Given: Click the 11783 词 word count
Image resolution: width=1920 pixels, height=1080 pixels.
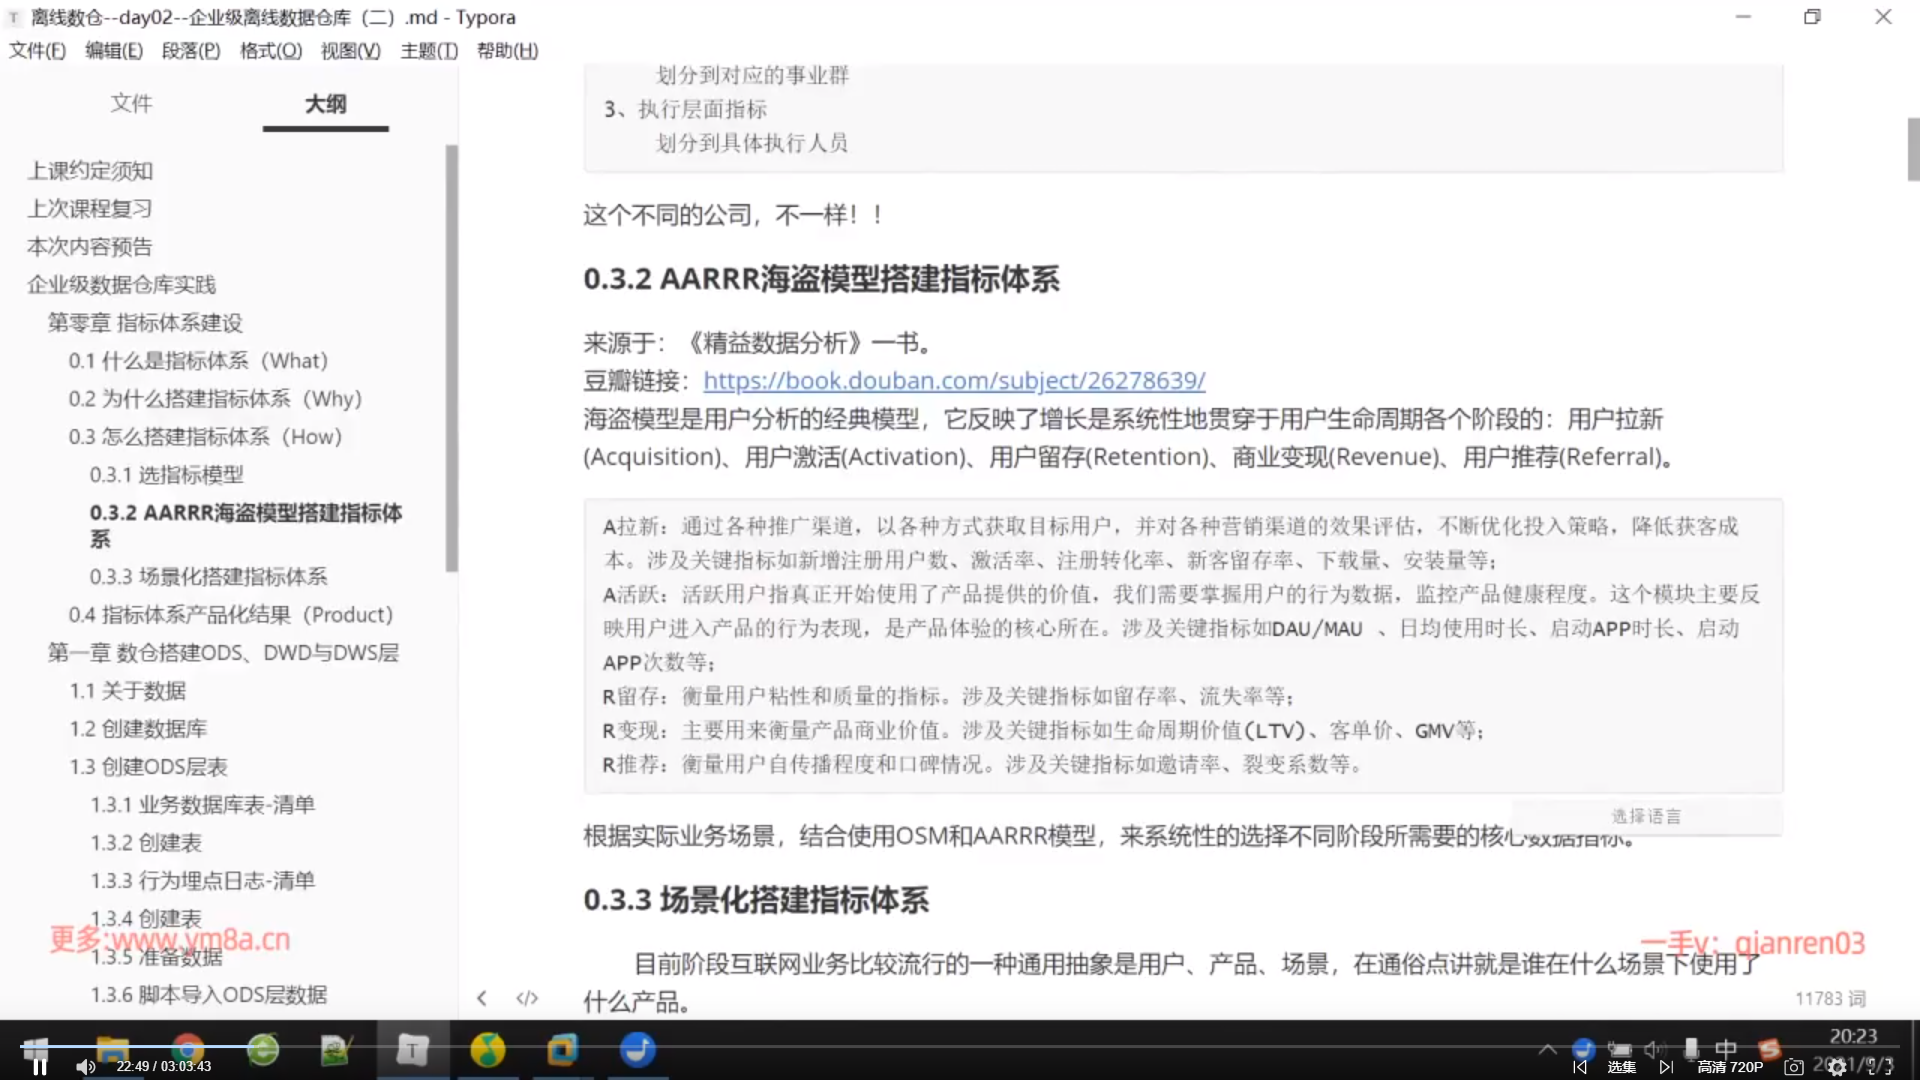Looking at the screenshot, I should pyautogui.click(x=1830, y=998).
